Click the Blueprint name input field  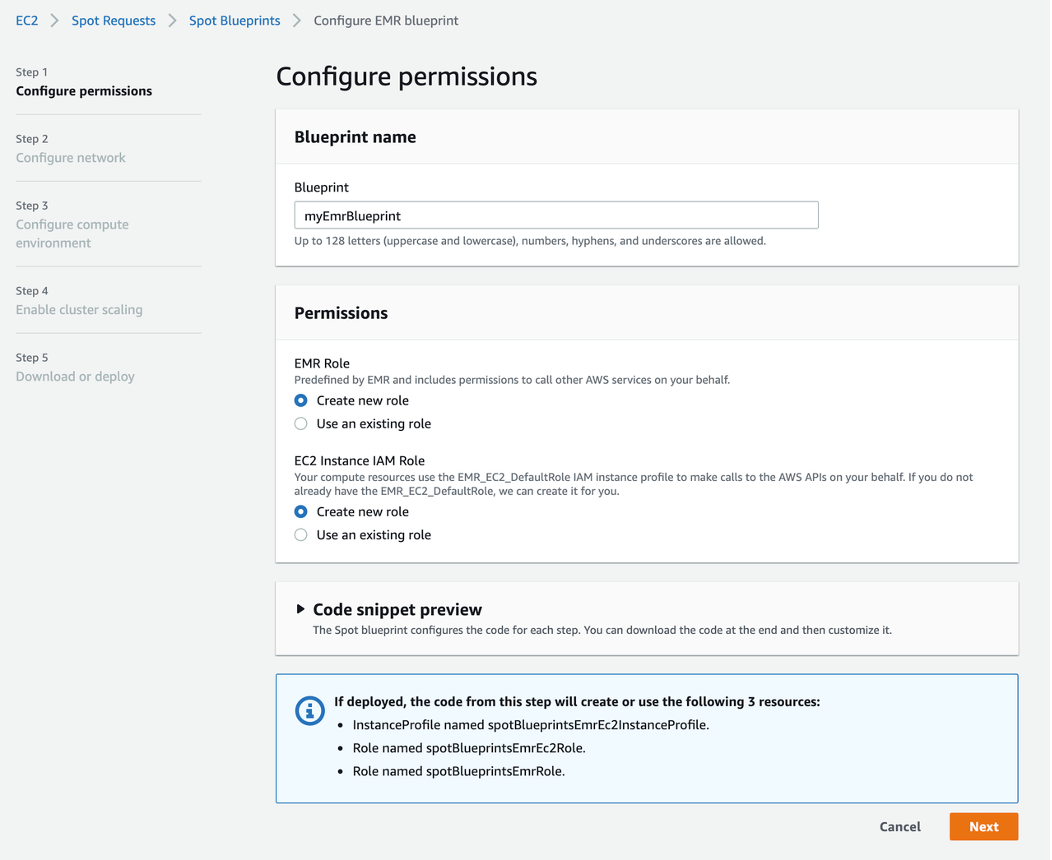point(556,215)
